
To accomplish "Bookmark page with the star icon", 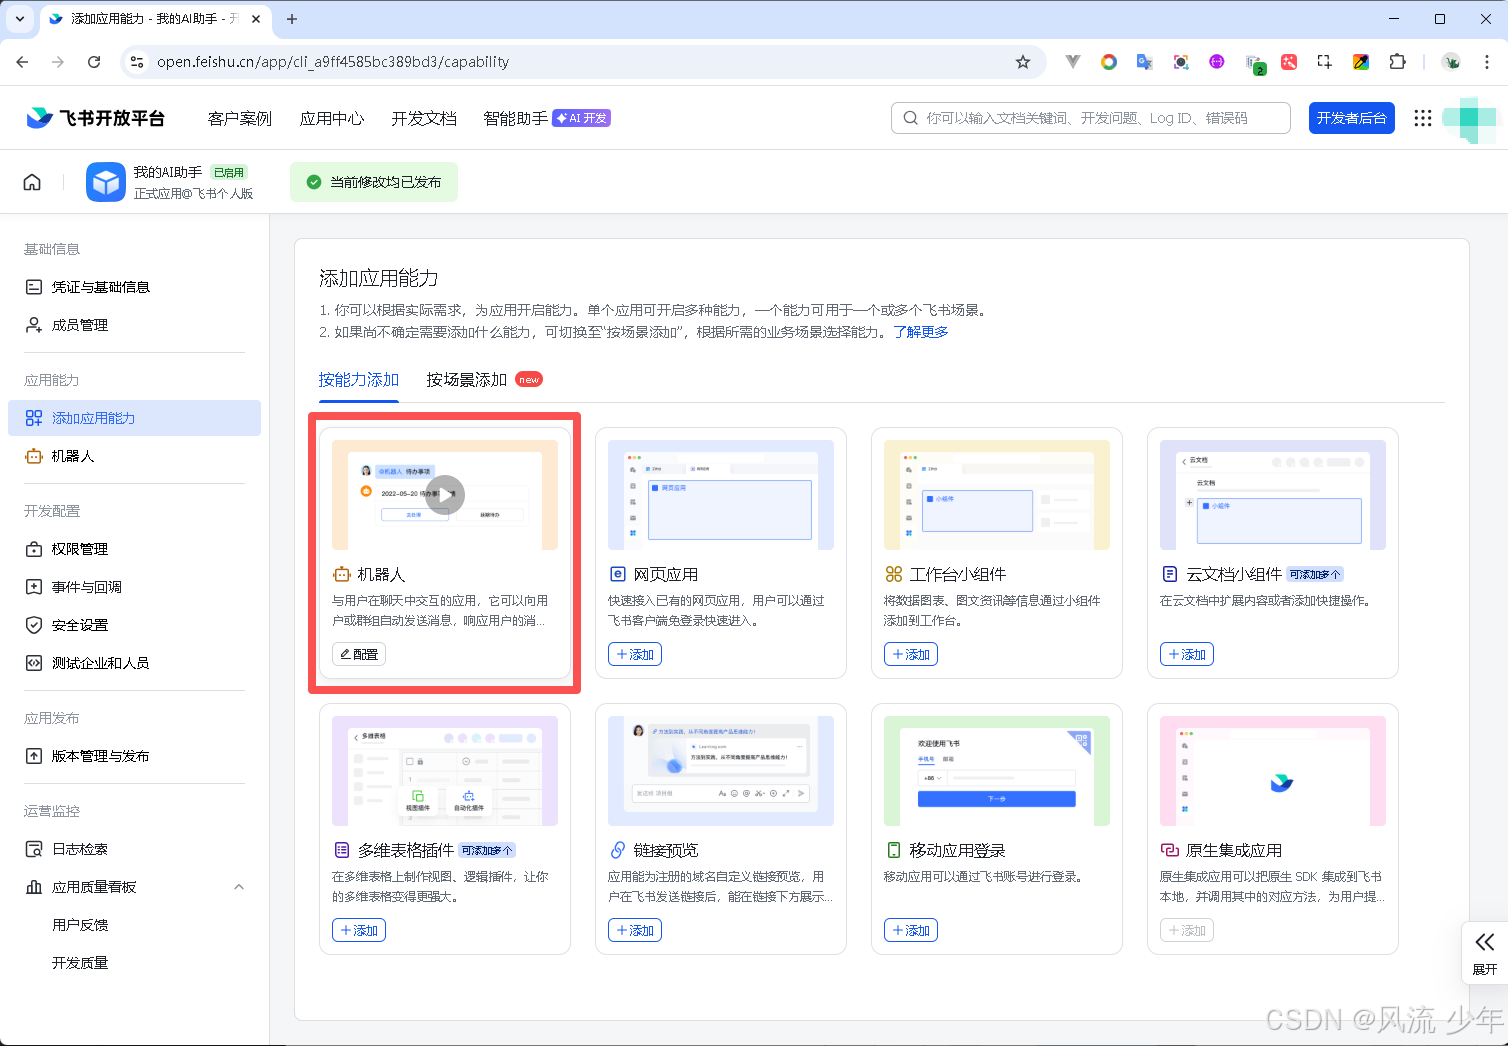I will point(1022,62).
